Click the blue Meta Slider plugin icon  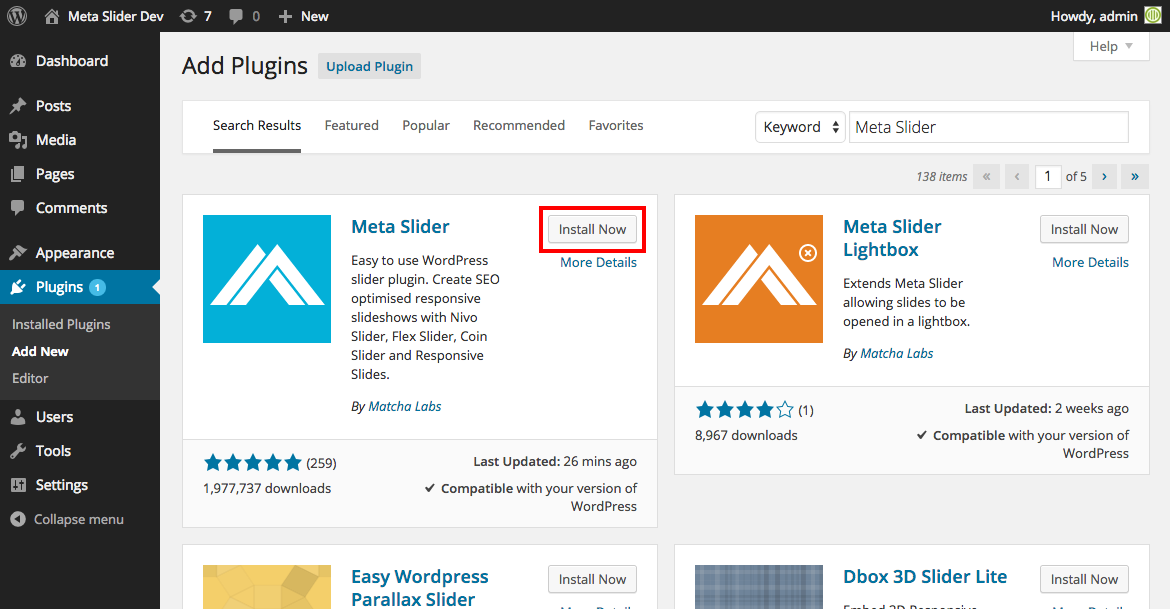click(266, 279)
